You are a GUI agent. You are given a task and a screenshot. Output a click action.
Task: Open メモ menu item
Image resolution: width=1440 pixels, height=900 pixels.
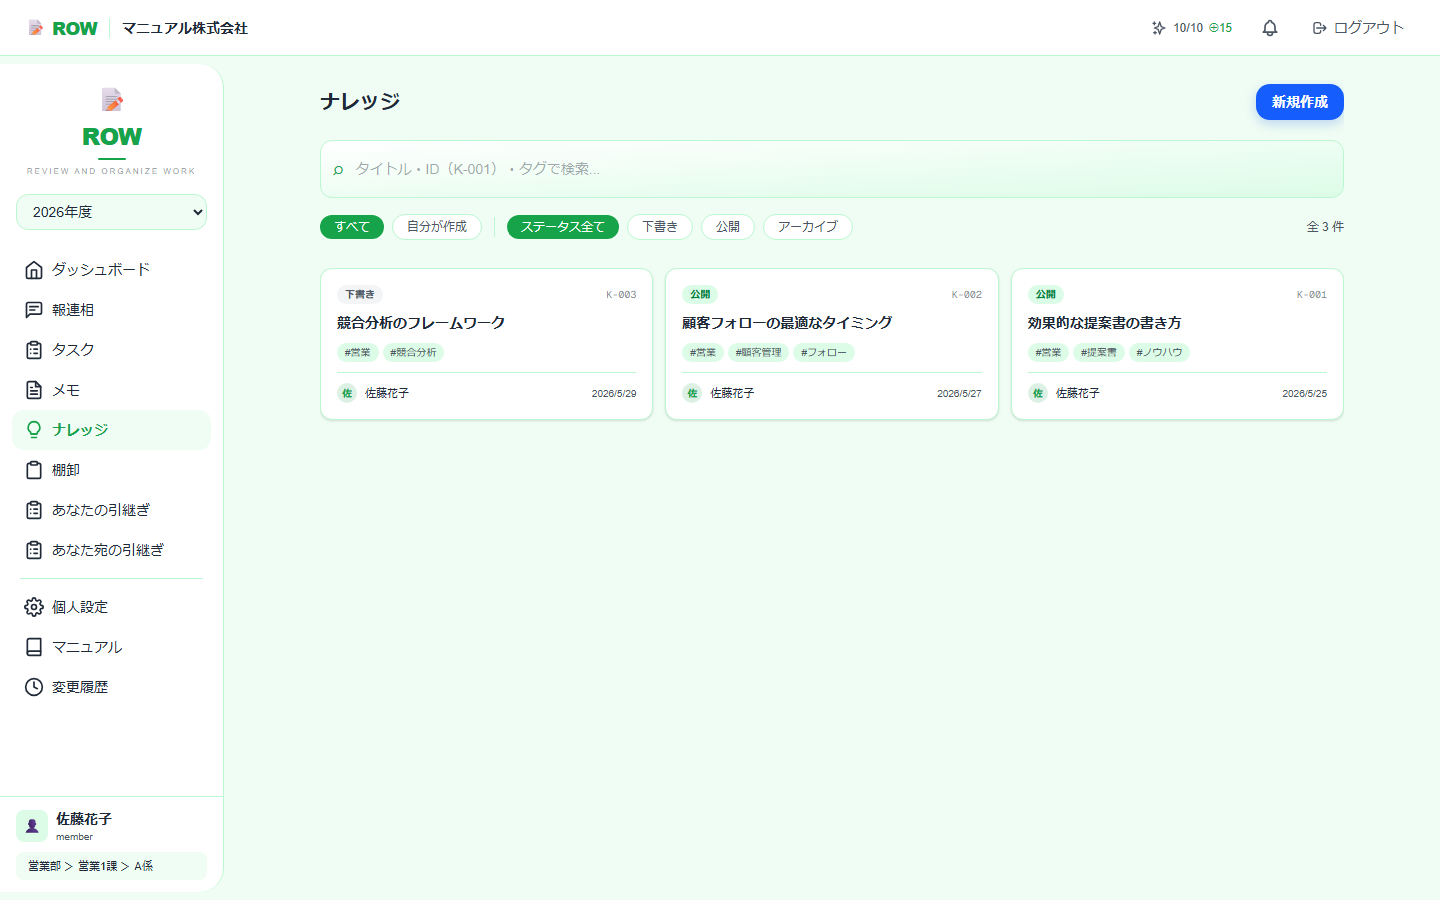coord(112,390)
